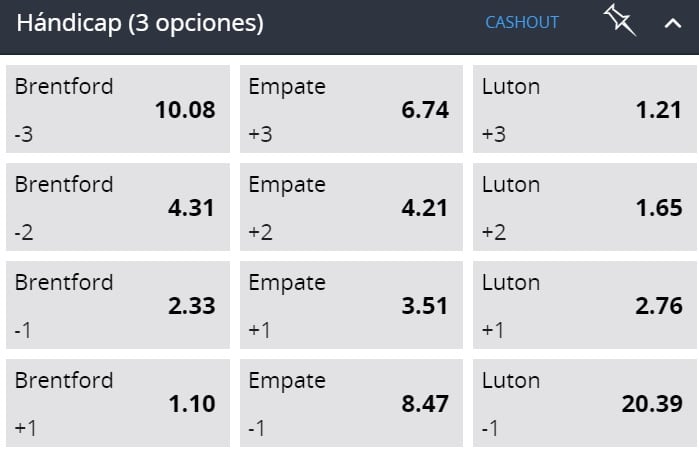Click the 10.08 odds value
This screenshot has width=699, height=453.
point(185,110)
